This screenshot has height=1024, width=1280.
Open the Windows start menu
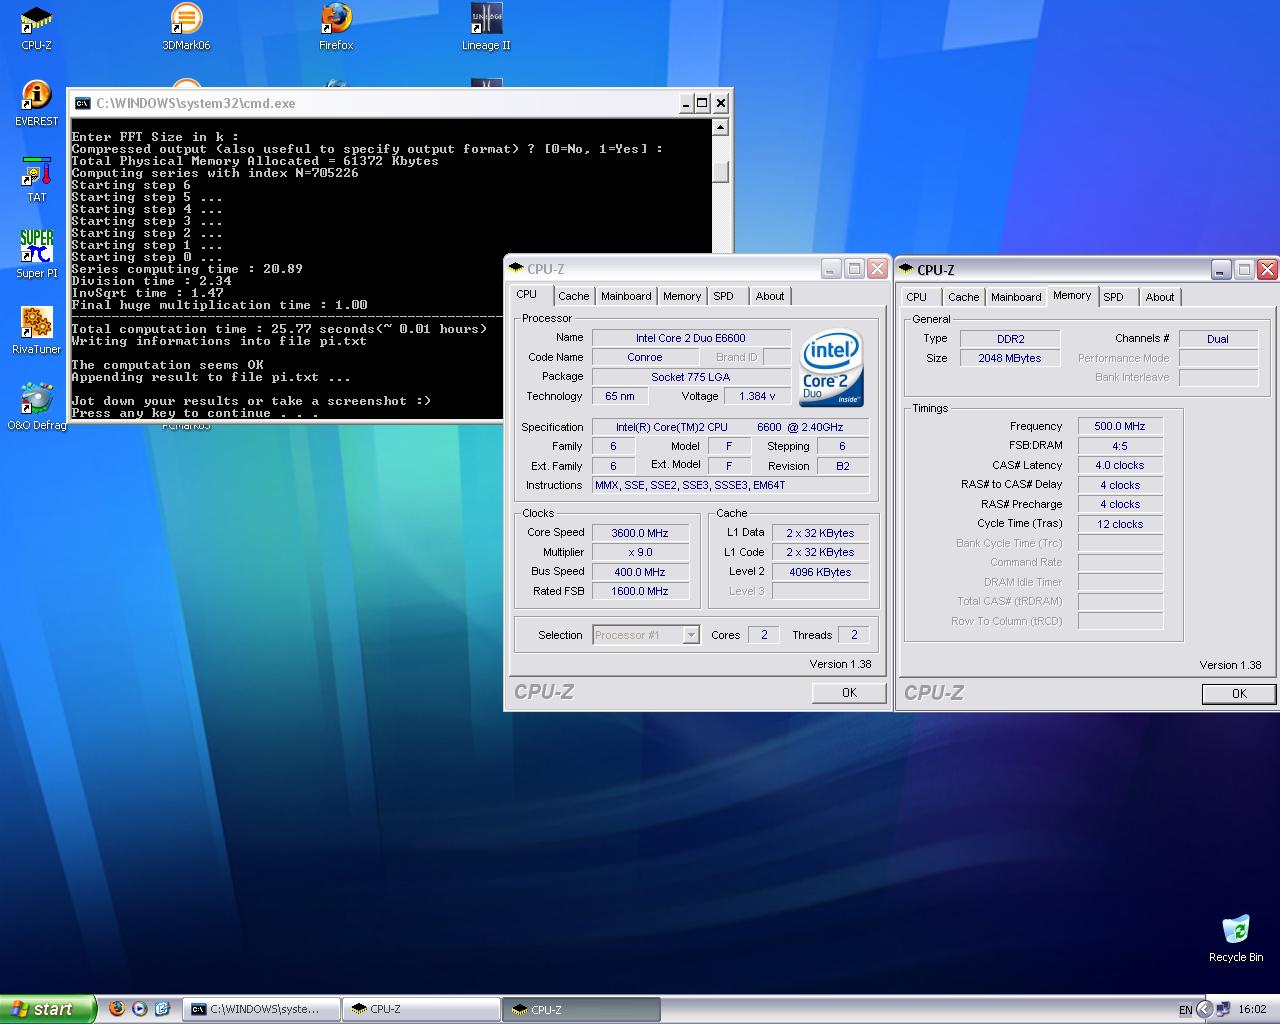pyautogui.click(x=48, y=1009)
